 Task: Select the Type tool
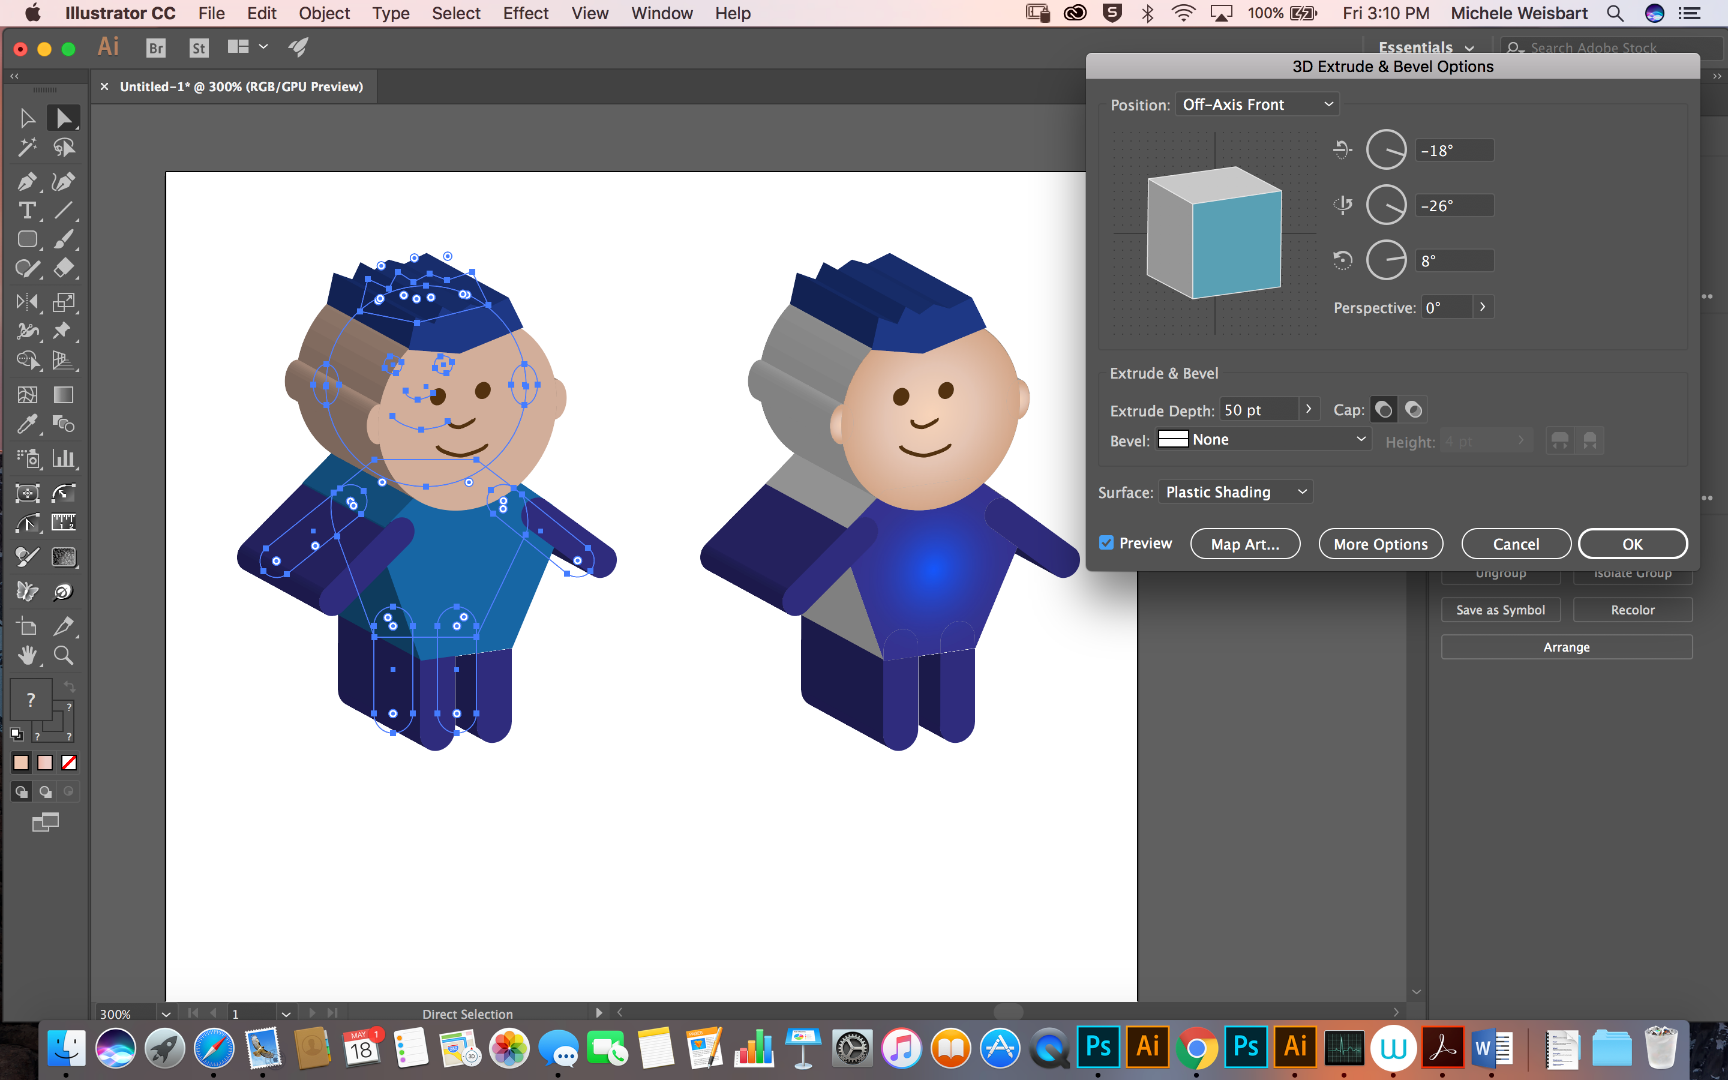[27, 211]
